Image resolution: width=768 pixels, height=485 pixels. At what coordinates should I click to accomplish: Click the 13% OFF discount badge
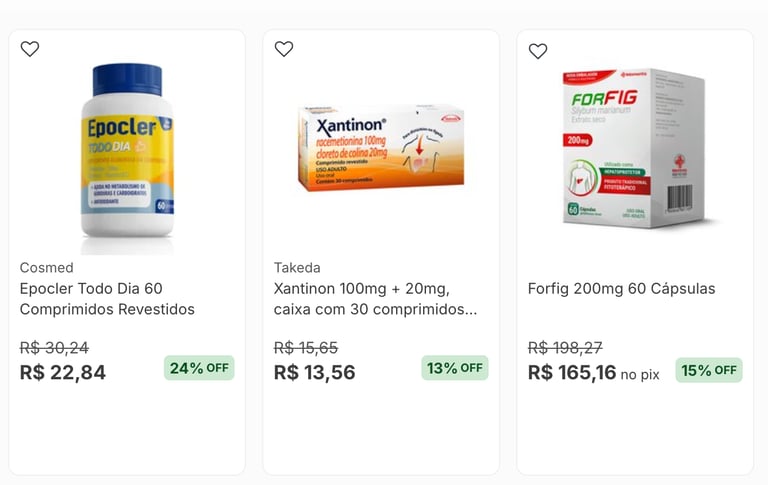pos(454,368)
